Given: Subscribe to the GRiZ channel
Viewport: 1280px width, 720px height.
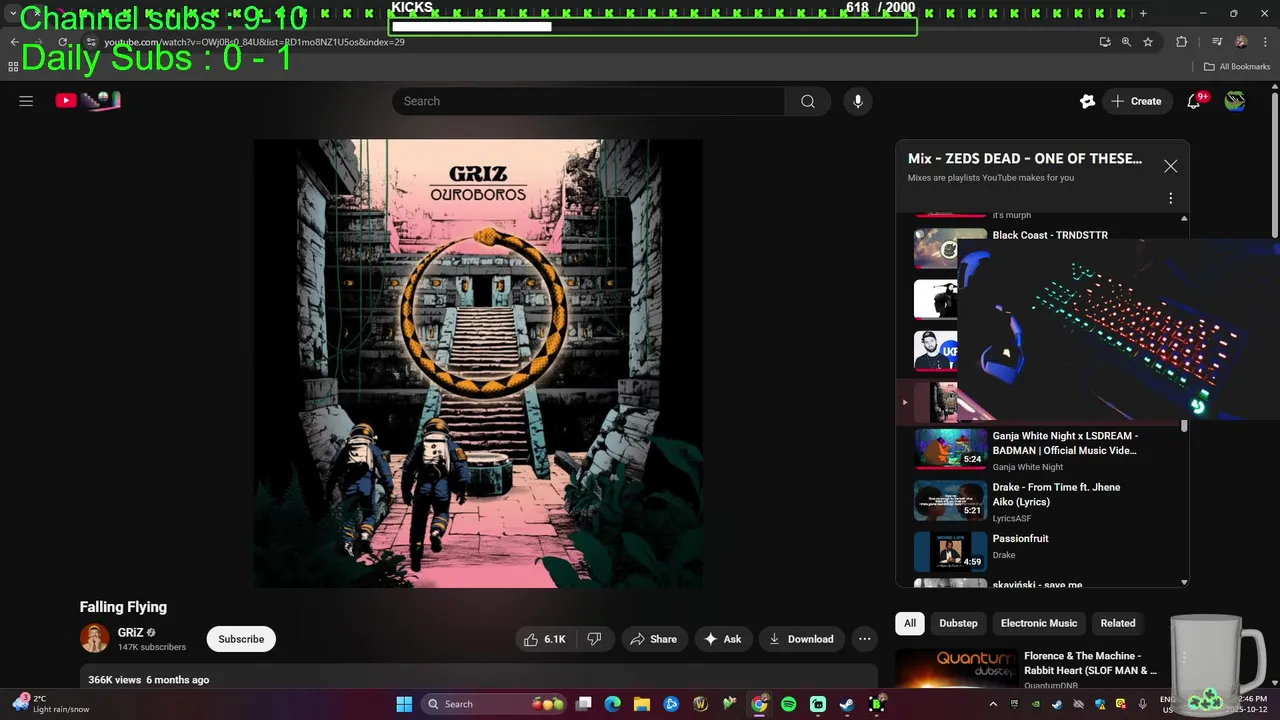Looking at the screenshot, I should (241, 639).
